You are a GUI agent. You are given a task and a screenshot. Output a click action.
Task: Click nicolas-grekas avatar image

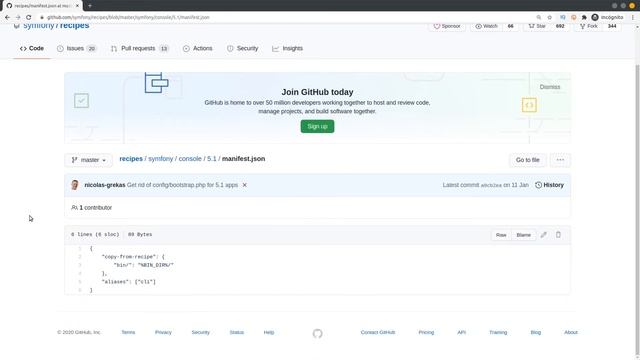coord(75,185)
